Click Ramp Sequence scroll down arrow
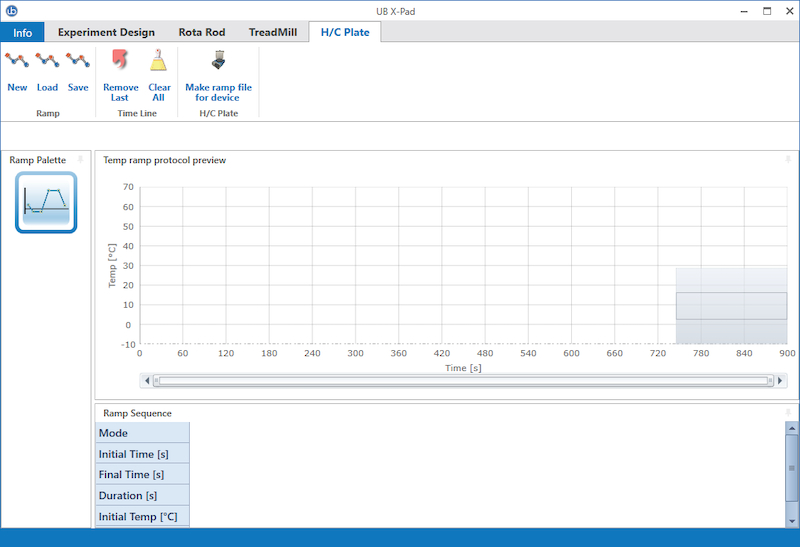 [x=791, y=521]
